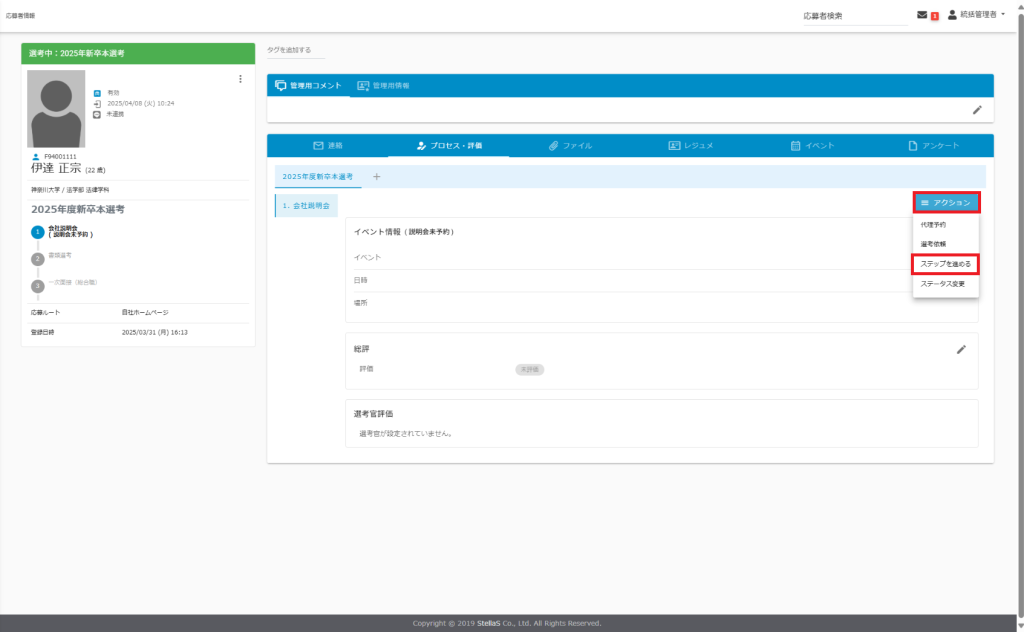Open the 統括管理者 user account dropdown
This screenshot has width=1024, height=632.
pyautogui.click(x=975, y=15)
